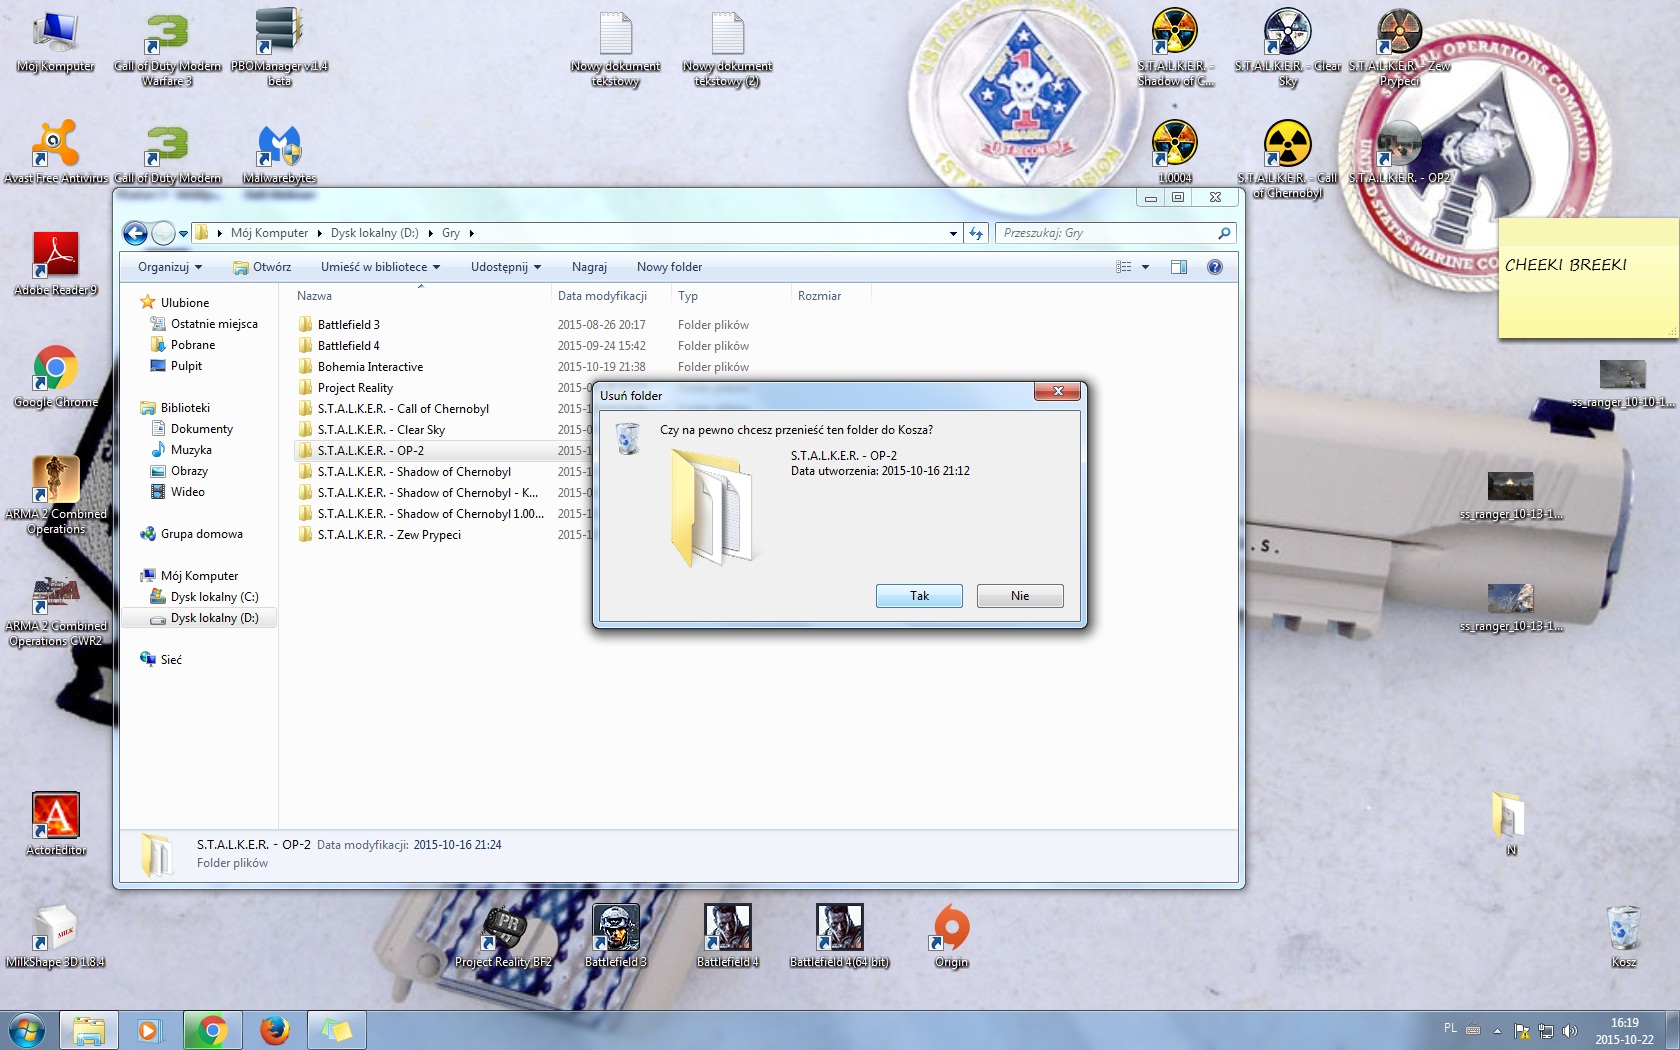
Task: Open the Malwarebytes desktop shortcut
Action: (x=279, y=153)
